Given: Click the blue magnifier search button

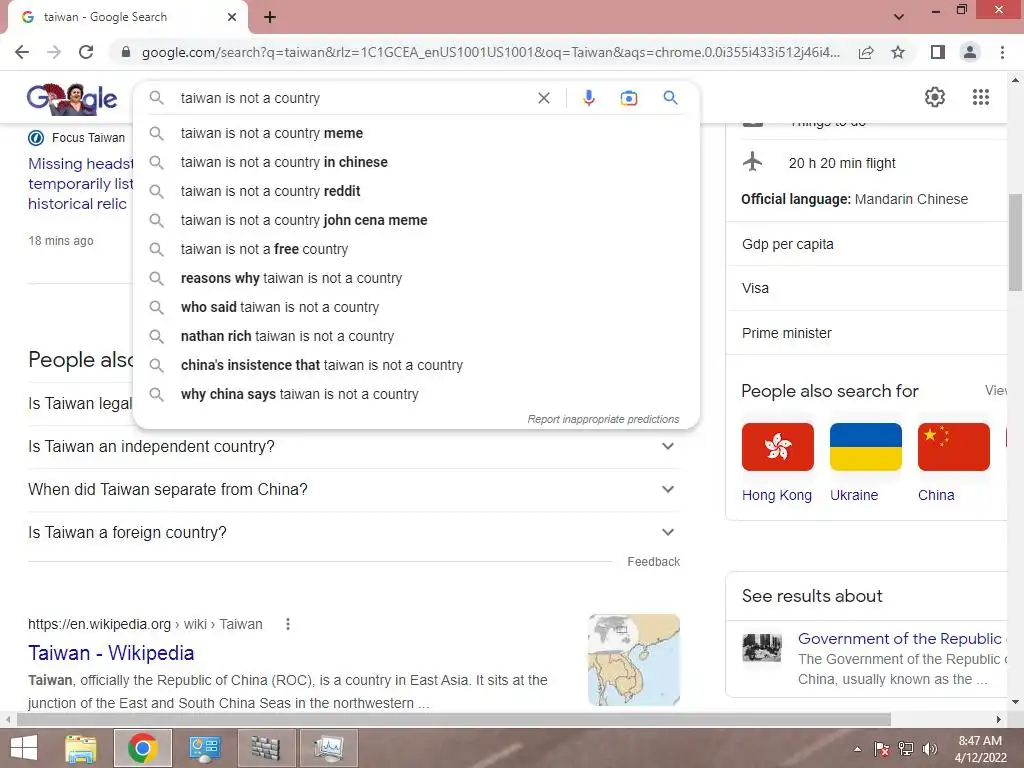Looking at the screenshot, I should (670, 98).
